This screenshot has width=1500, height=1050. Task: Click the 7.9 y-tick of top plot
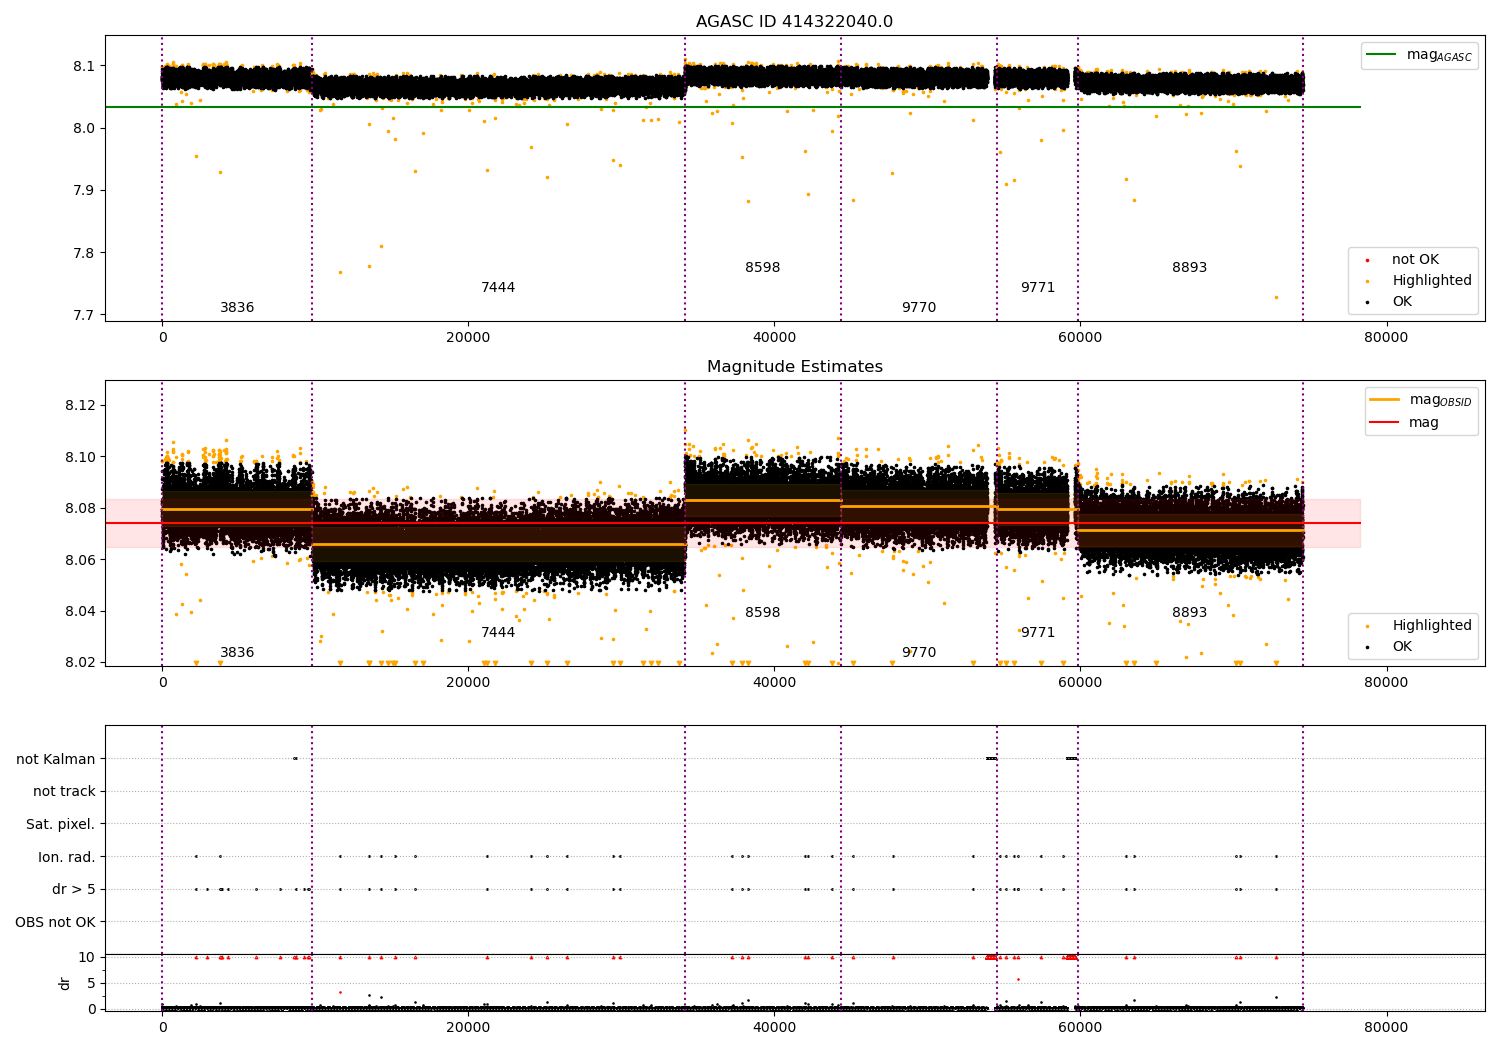click(x=85, y=191)
